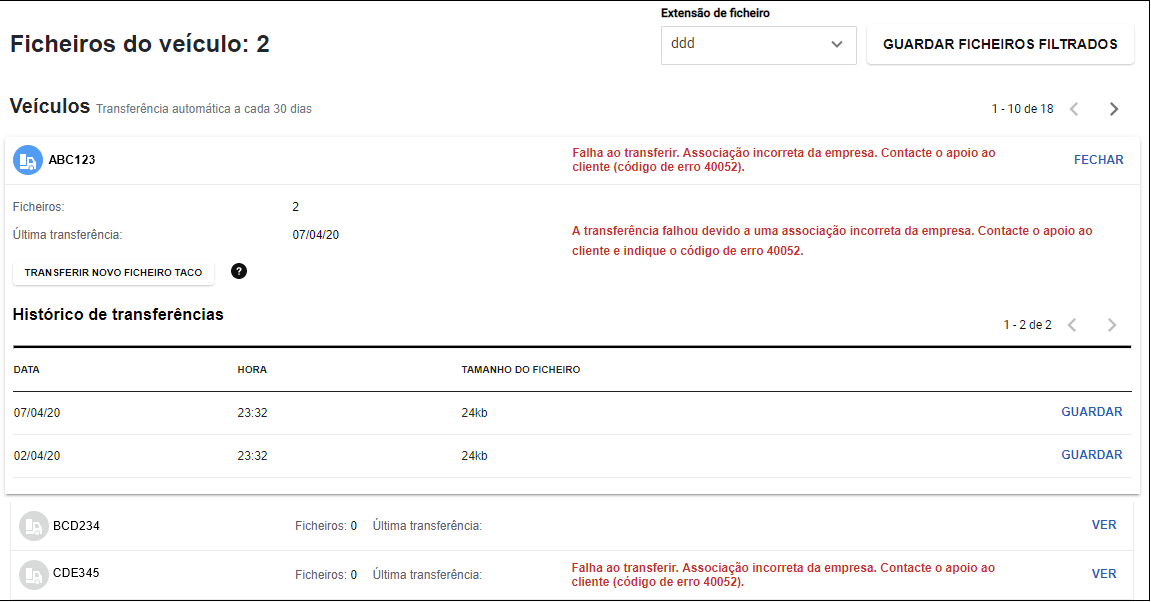Save the 07/04/20 transfer file with Guardar
This screenshot has width=1151, height=602.
1092,412
